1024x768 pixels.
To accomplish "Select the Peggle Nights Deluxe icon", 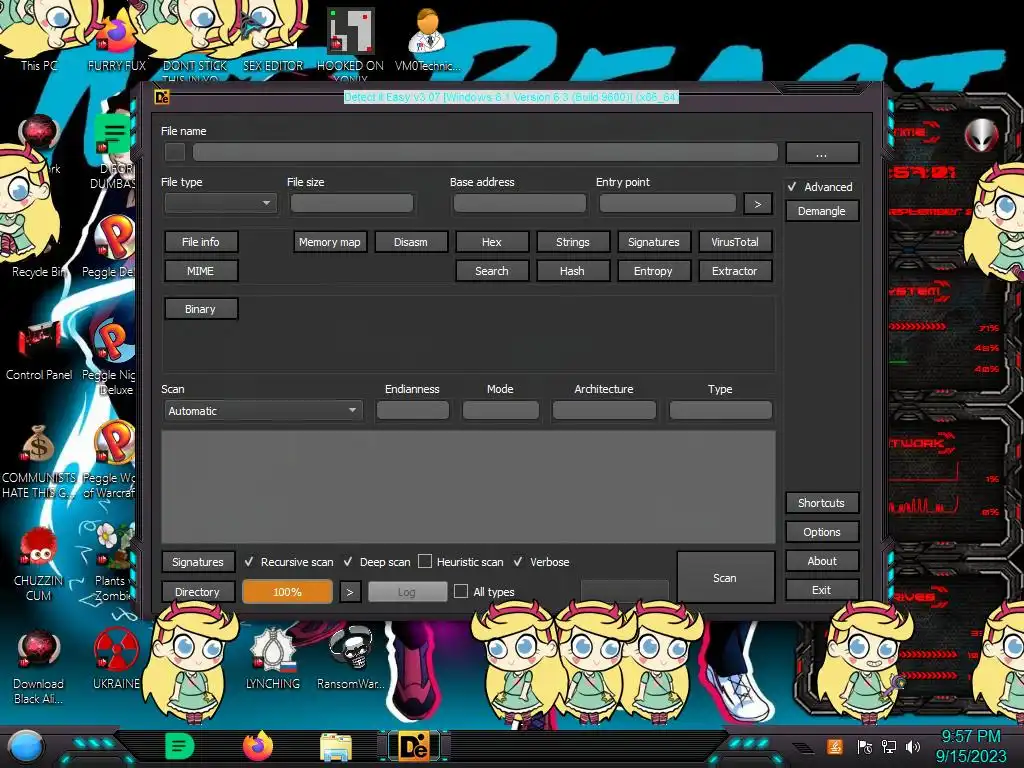I will [x=112, y=356].
